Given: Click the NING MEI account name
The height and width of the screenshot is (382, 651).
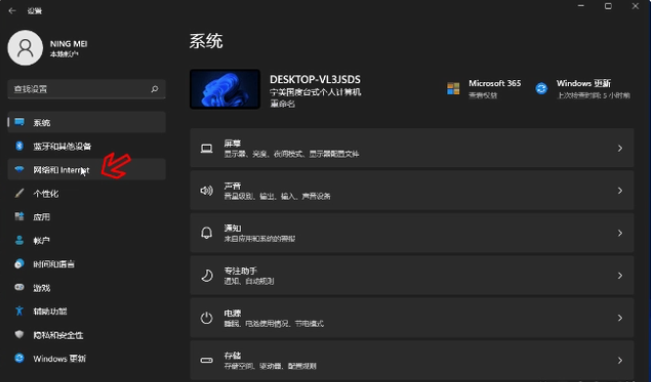Looking at the screenshot, I should click(69, 44).
